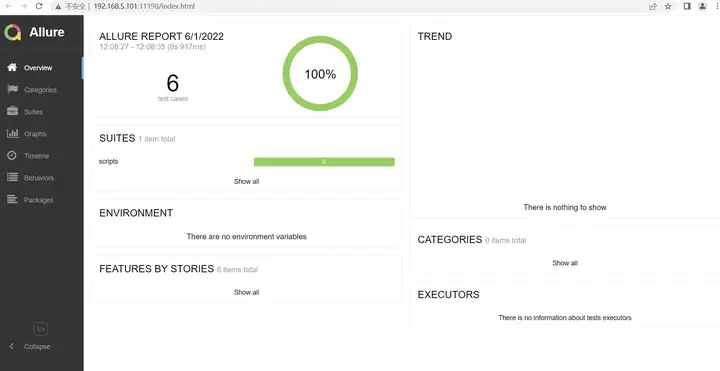Click the Allure brand name text

(x=47, y=33)
